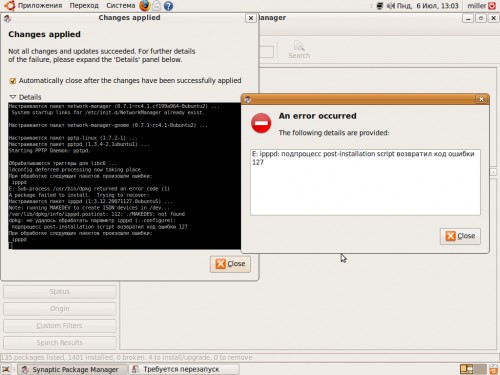Click Close in the error dialog
The width and height of the screenshot is (500, 375).
[460, 236]
